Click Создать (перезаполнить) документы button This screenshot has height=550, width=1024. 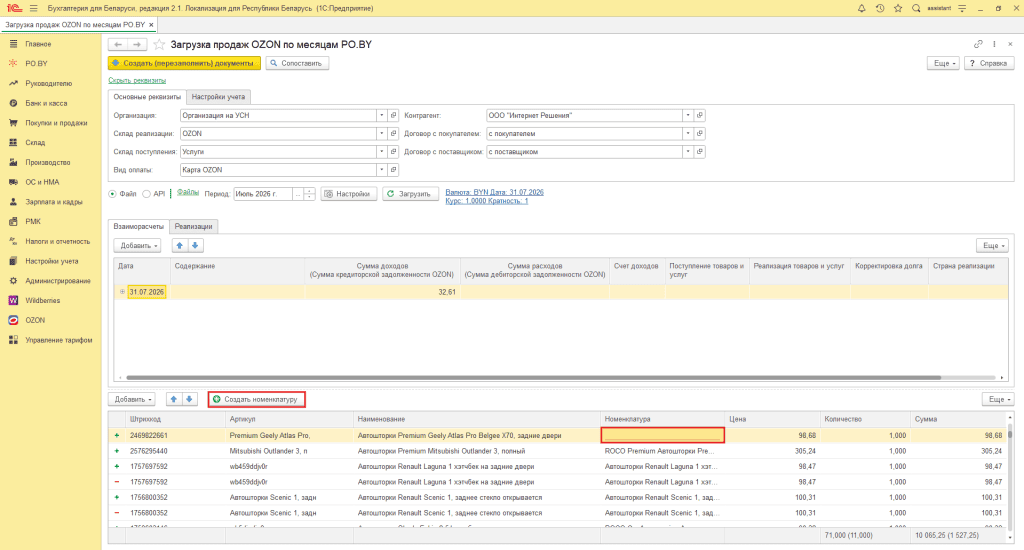click(184, 63)
